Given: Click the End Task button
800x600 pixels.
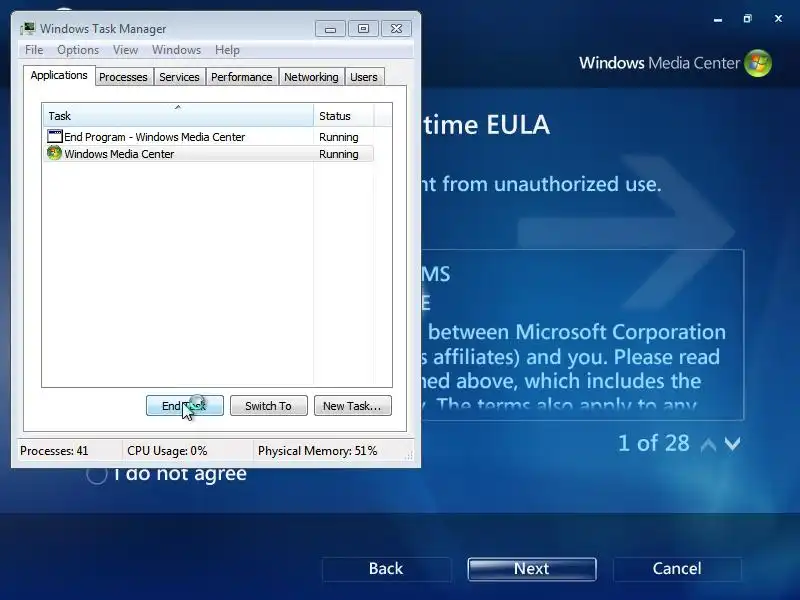Looking at the screenshot, I should point(185,406).
